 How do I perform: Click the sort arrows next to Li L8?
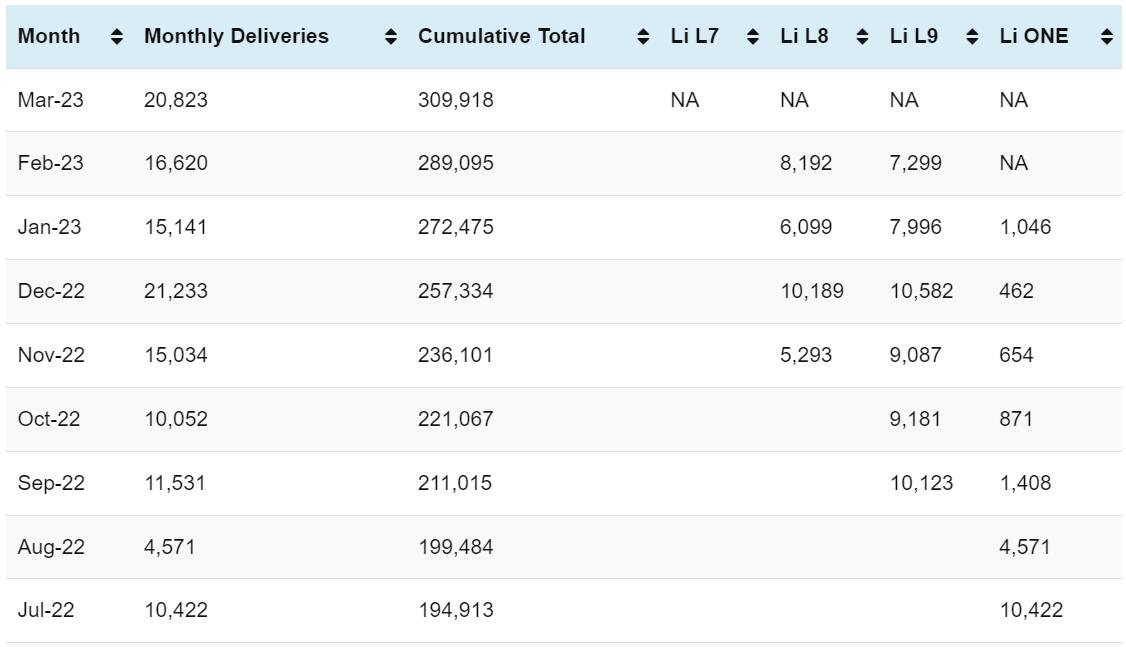pos(862,37)
